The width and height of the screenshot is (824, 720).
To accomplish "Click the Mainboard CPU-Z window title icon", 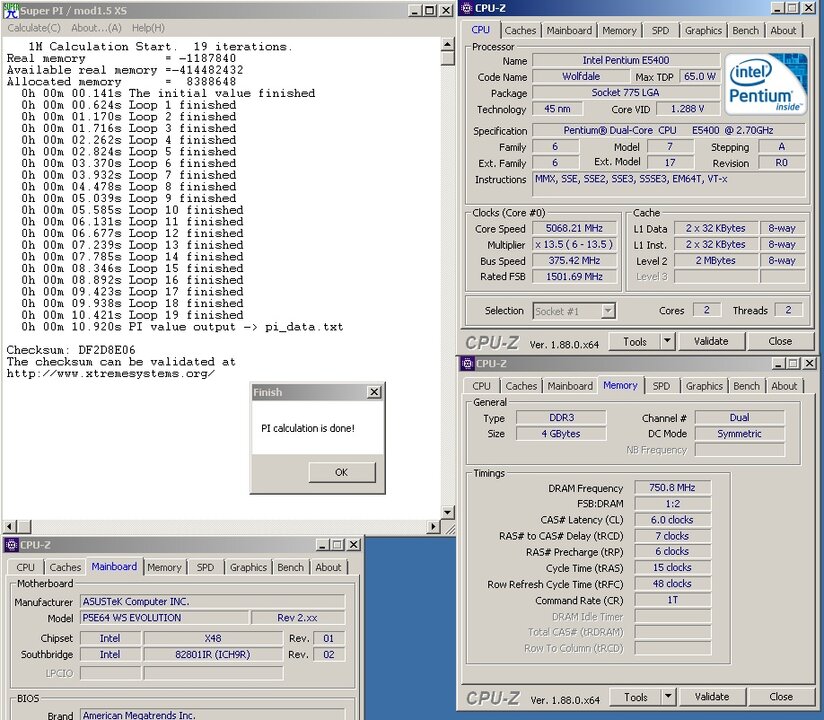I will 12,545.
